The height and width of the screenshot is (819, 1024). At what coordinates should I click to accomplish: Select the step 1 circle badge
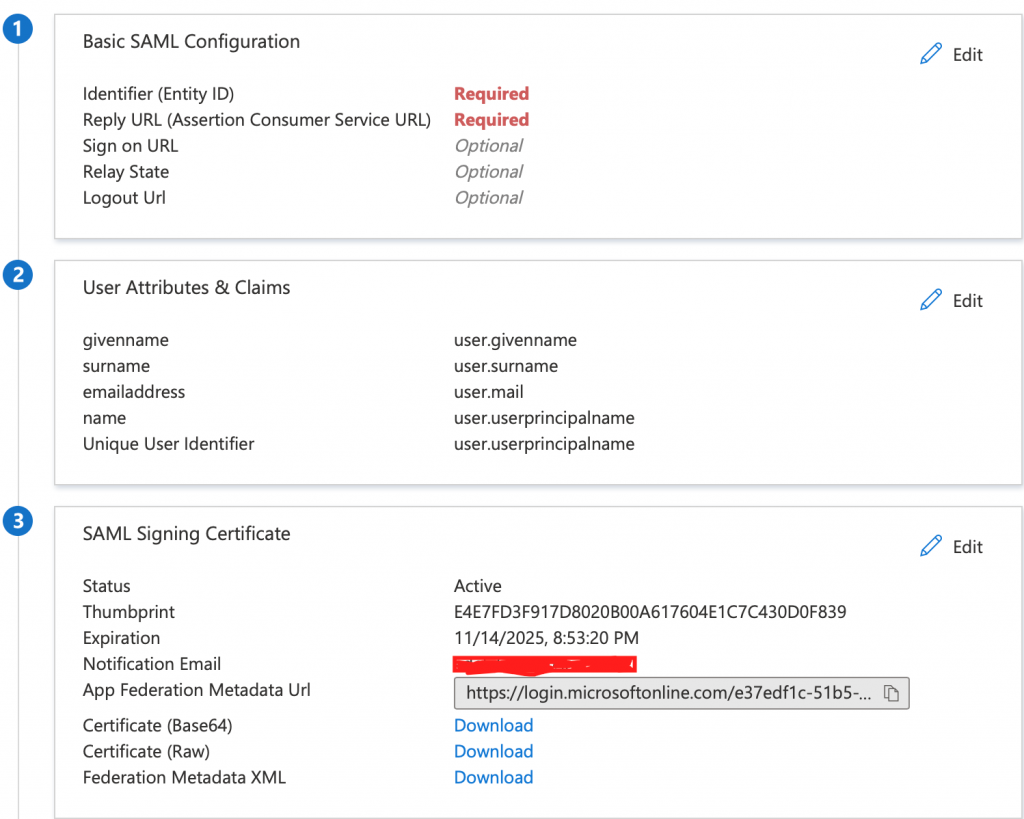coord(17,28)
